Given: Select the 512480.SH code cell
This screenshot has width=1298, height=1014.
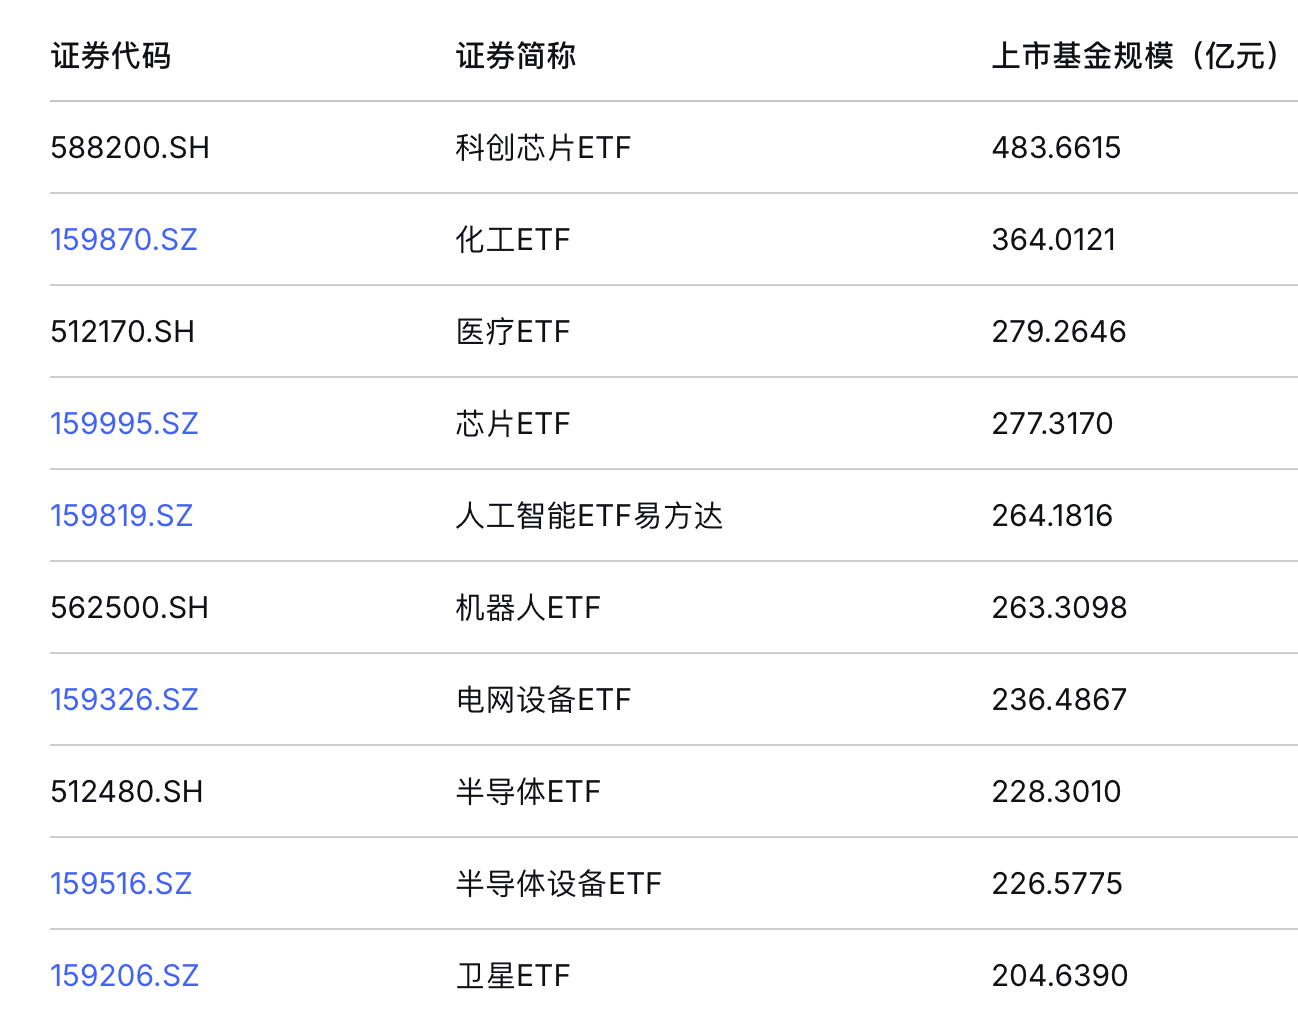Looking at the screenshot, I should click(x=126, y=792).
